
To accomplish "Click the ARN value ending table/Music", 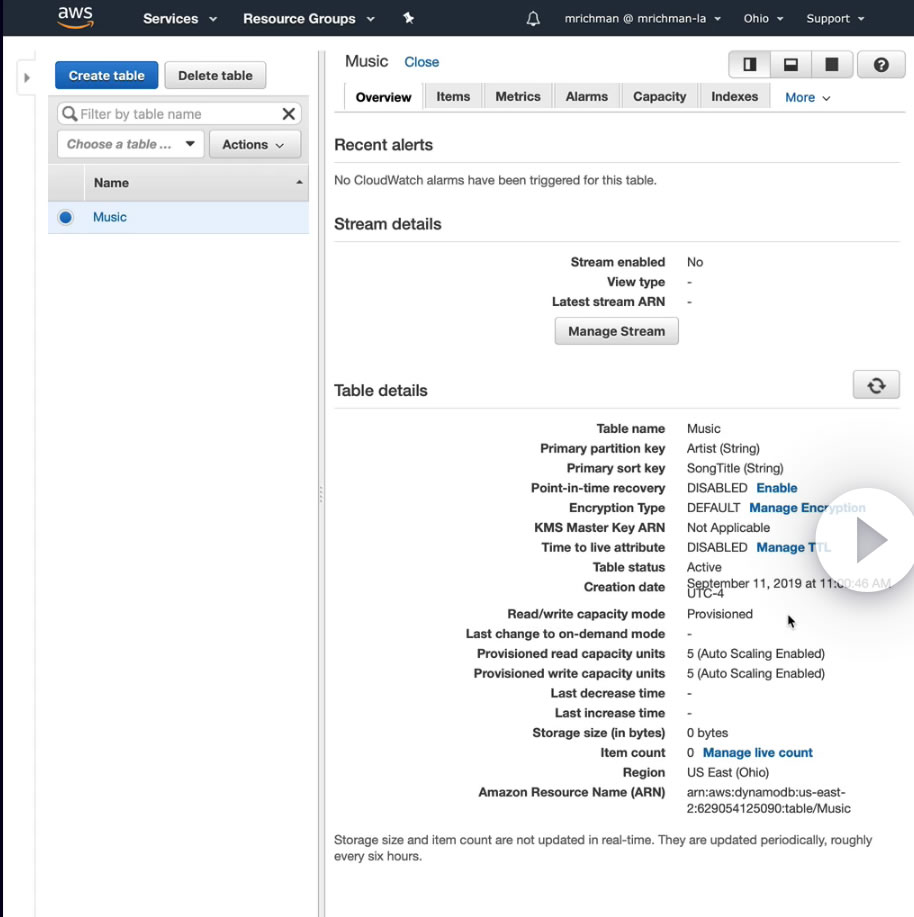I will click(x=768, y=801).
